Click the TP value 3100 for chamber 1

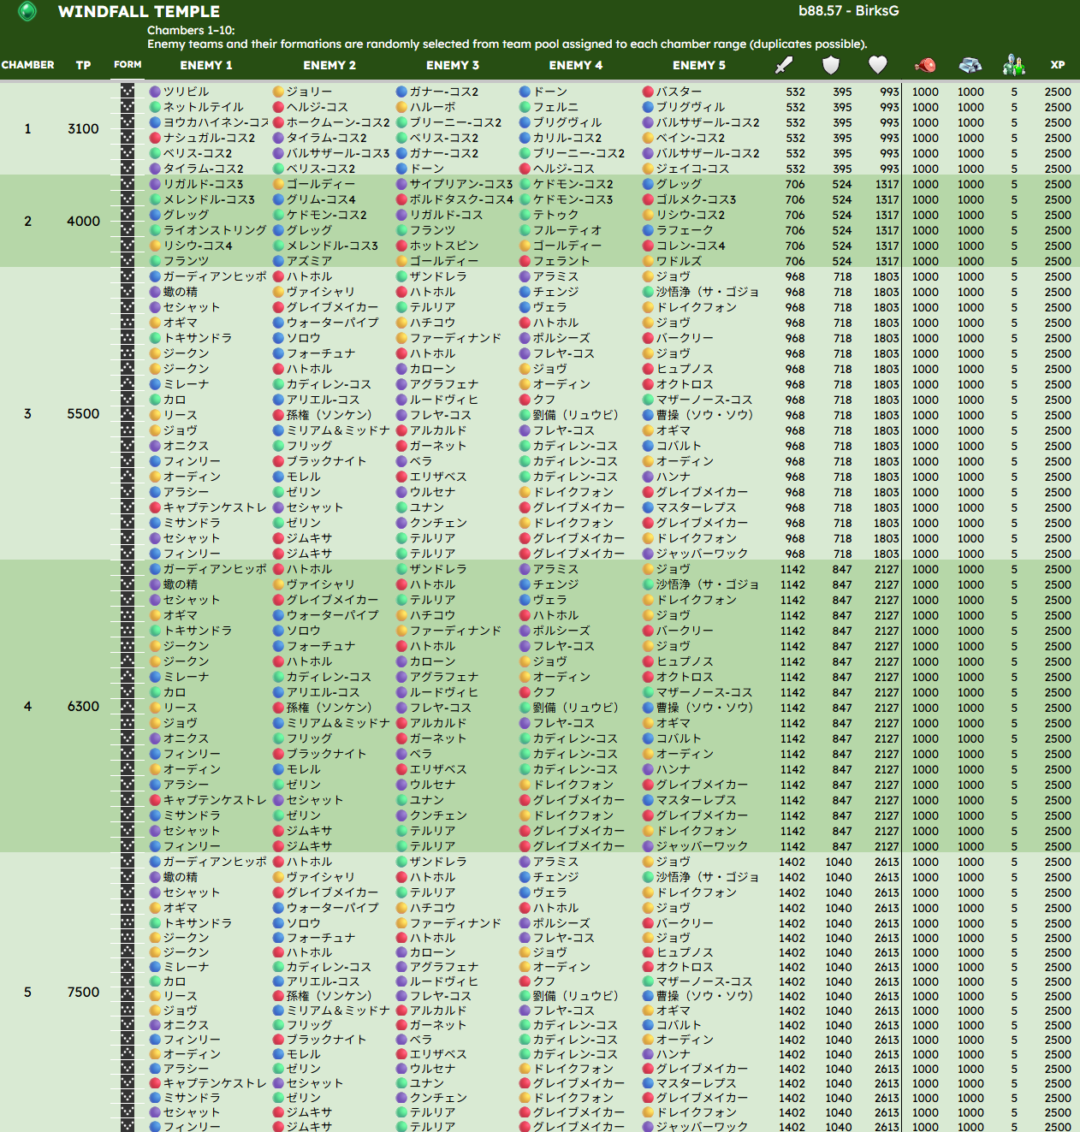pyautogui.click(x=83, y=129)
